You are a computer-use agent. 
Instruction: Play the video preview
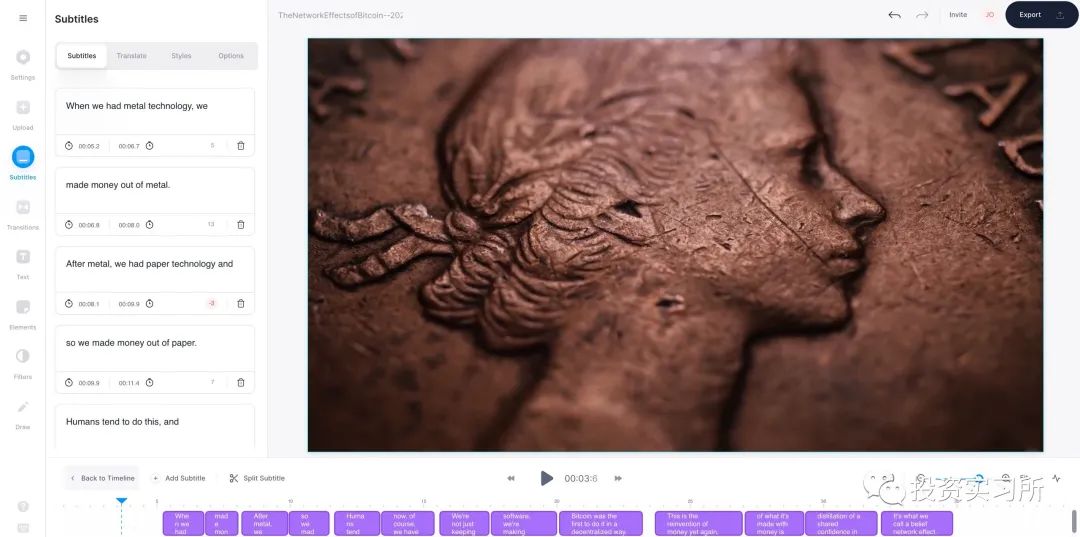click(546, 478)
